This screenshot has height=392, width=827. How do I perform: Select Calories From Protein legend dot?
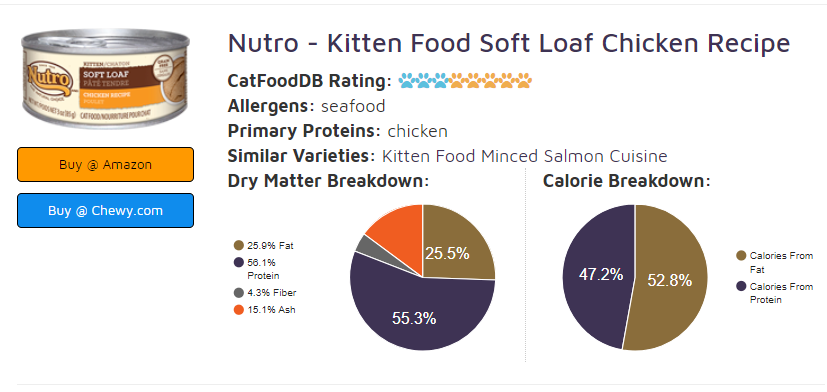pyautogui.click(x=741, y=286)
